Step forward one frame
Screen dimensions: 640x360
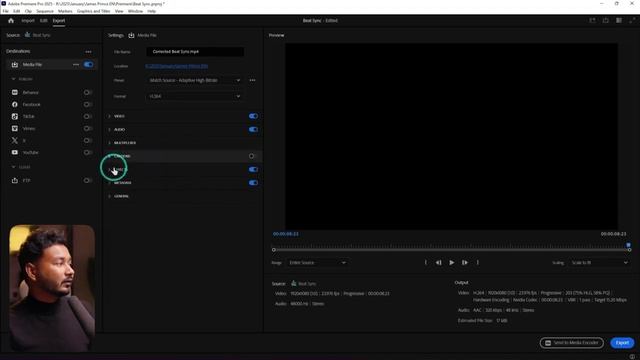pyautogui.click(x=464, y=262)
